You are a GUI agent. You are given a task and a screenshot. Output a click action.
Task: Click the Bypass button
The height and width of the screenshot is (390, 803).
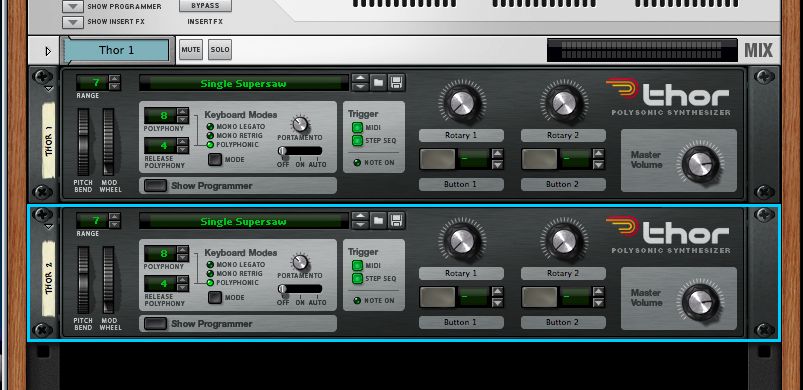click(205, 6)
